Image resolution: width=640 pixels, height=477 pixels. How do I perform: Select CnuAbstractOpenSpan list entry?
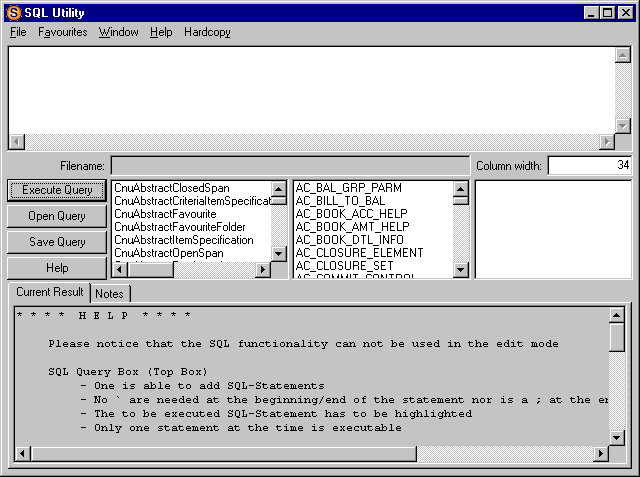pos(172,253)
